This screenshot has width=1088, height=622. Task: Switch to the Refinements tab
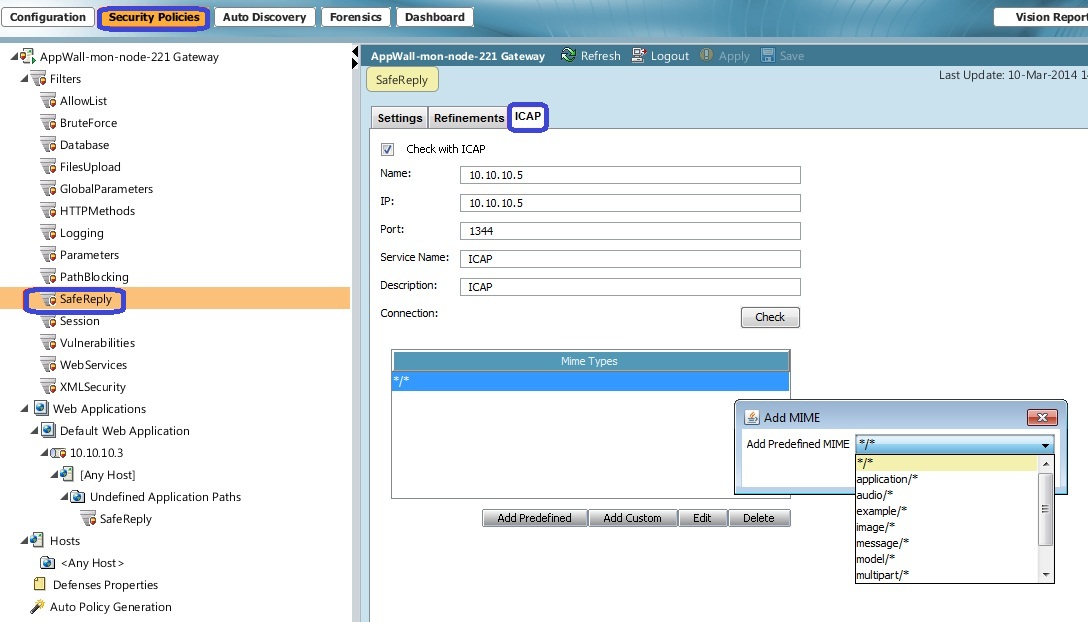point(468,117)
